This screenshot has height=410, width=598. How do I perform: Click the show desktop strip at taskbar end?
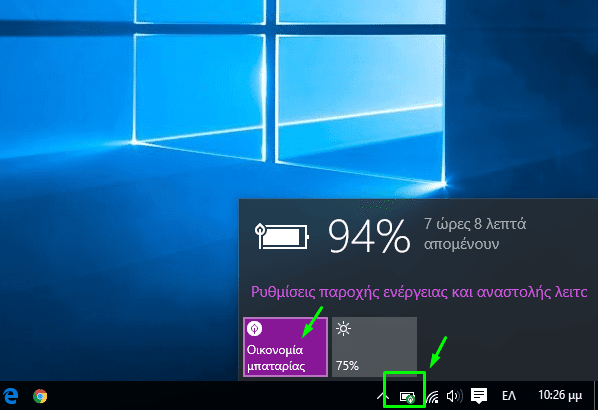click(595, 396)
